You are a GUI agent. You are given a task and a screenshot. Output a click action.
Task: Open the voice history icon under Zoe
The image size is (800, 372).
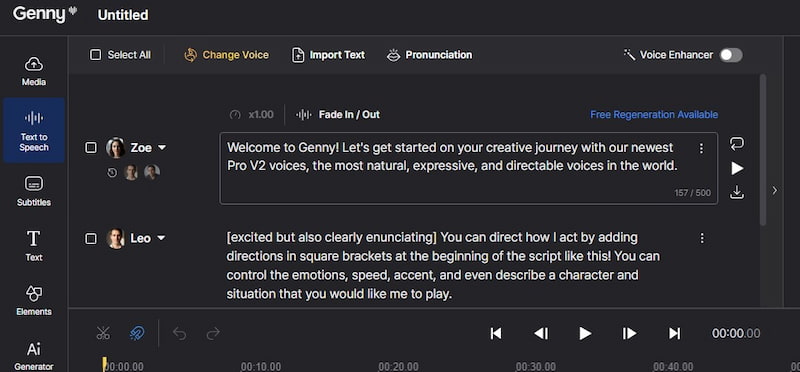112,172
